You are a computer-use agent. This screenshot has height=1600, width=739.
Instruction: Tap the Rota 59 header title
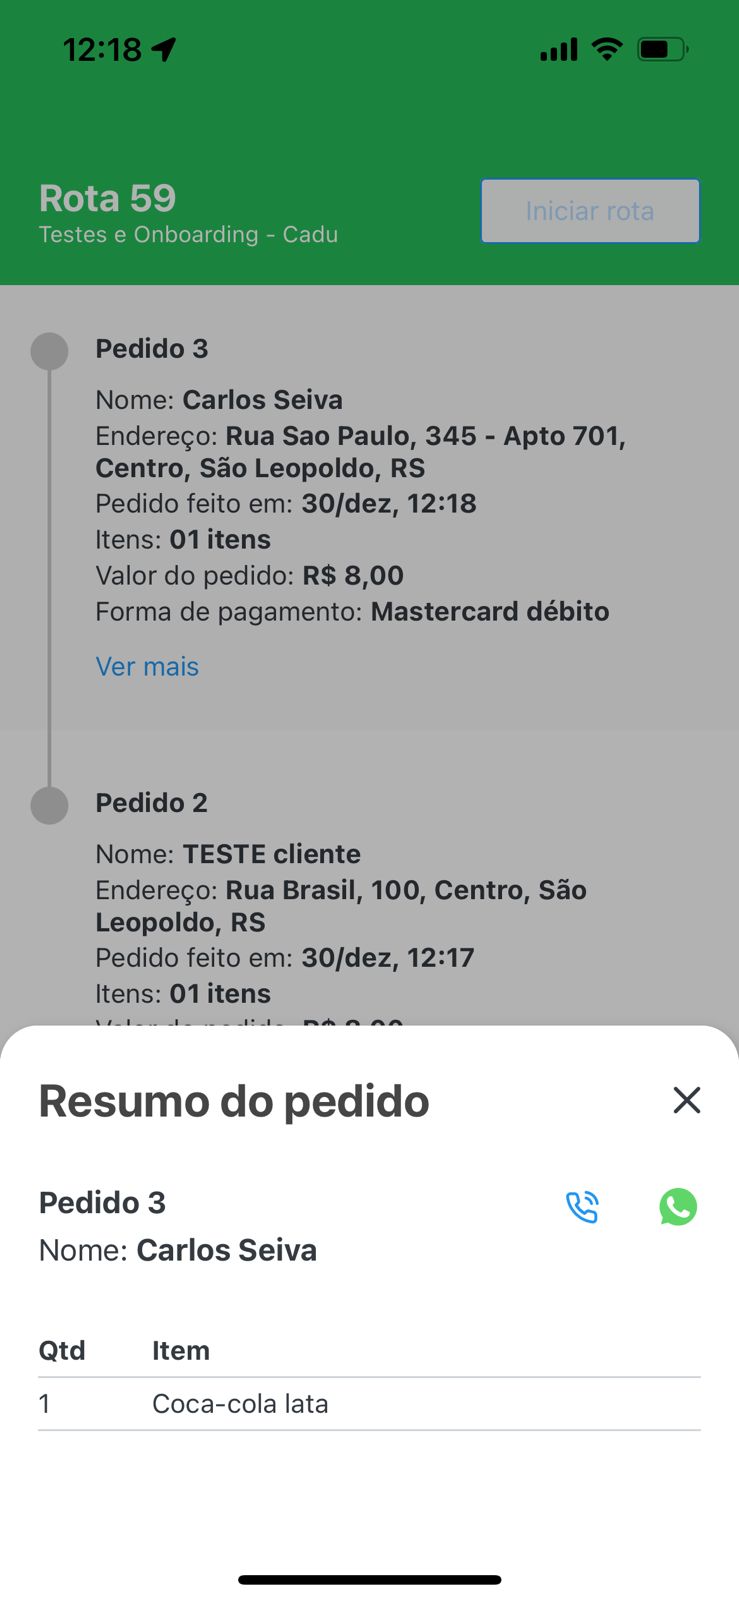[108, 198]
